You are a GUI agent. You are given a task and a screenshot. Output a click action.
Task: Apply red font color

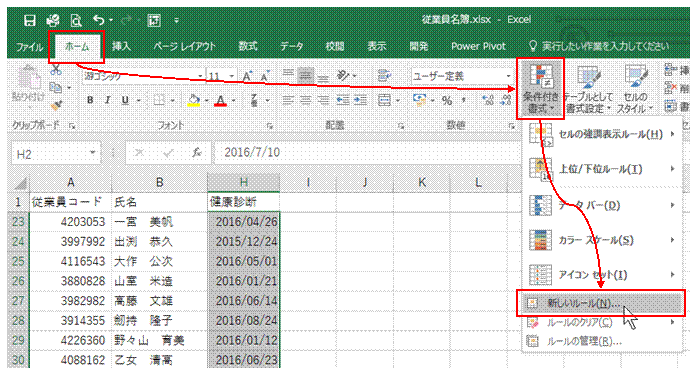(221, 101)
